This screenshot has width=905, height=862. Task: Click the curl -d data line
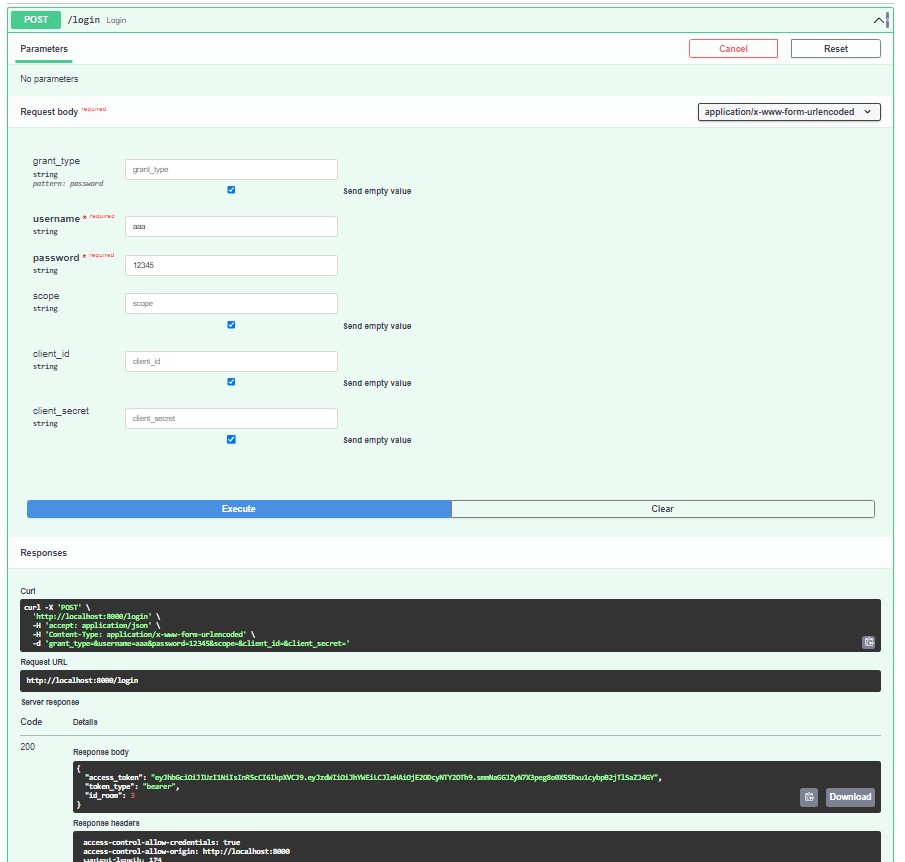coord(191,643)
